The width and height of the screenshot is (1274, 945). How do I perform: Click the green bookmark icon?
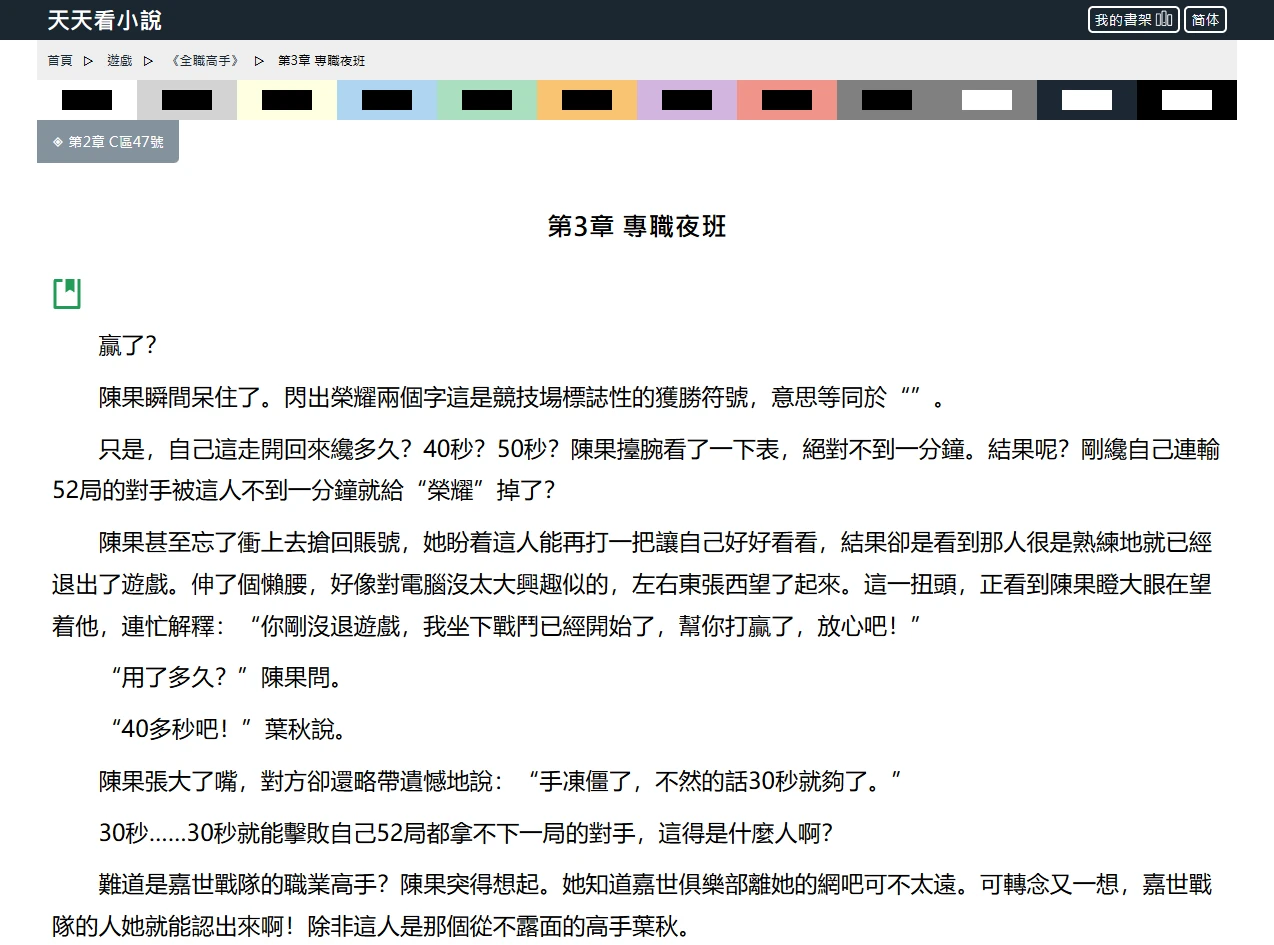point(67,293)
